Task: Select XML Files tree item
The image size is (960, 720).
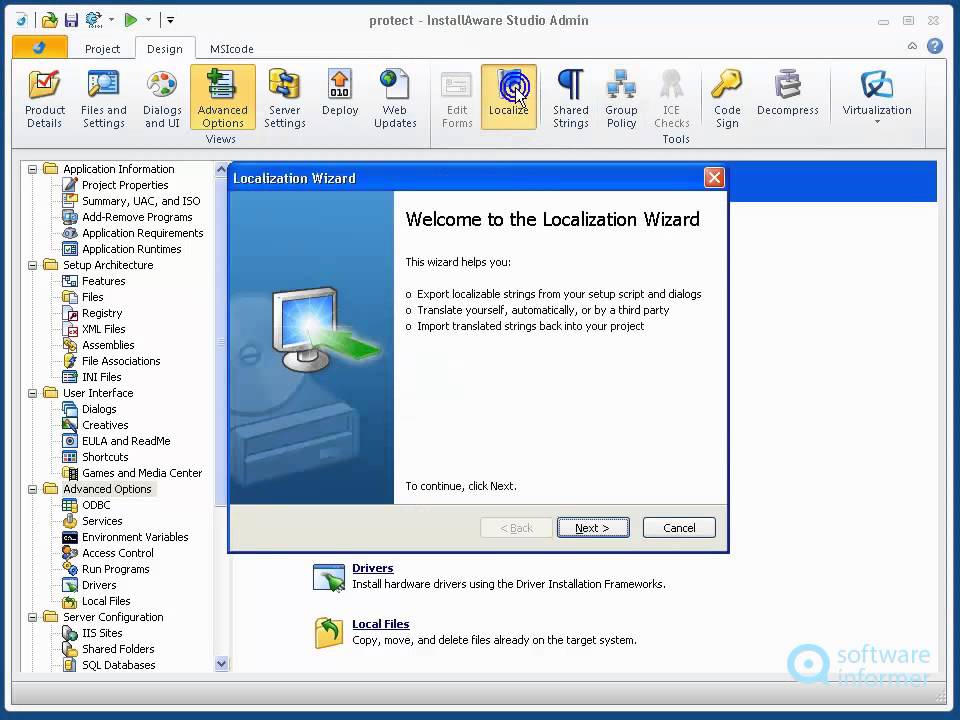Action: pos(103,329)
